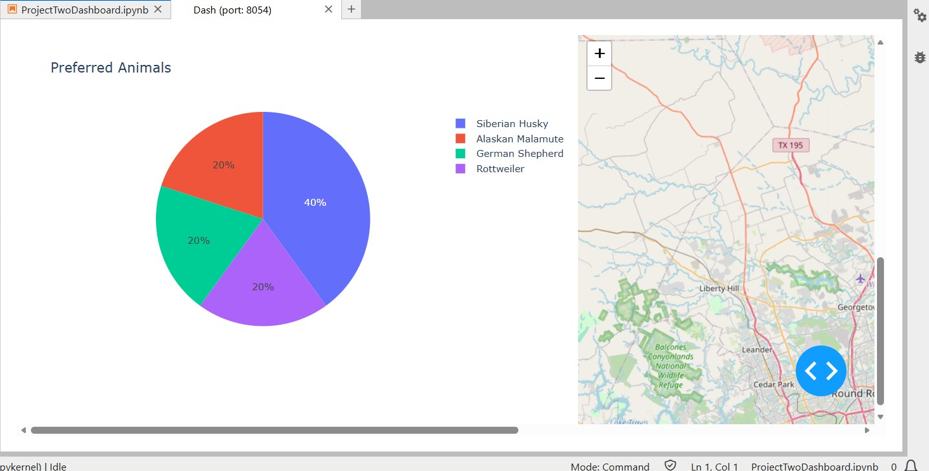929x471 pixels.
Task: Switch to the ProjectTwoDashboard.ipynb tab
Action: (x=85, y=9)
